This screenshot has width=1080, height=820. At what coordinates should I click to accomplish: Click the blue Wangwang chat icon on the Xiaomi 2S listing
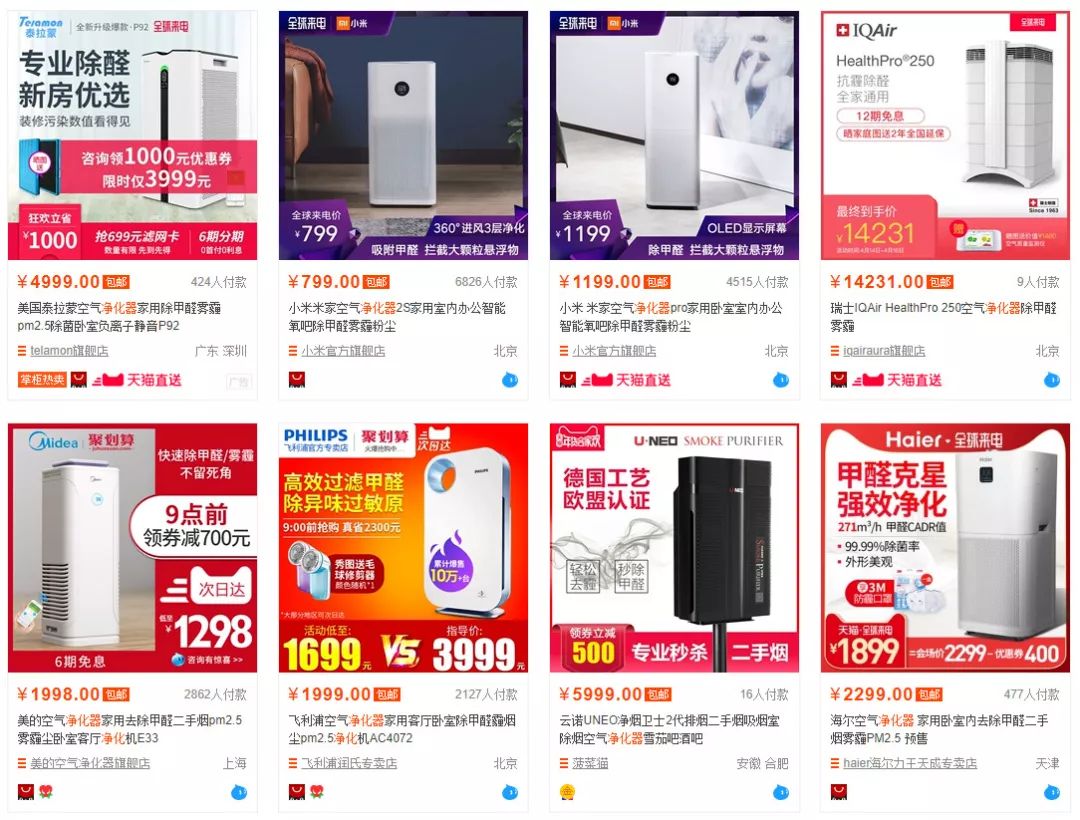(x=510, y=379)
